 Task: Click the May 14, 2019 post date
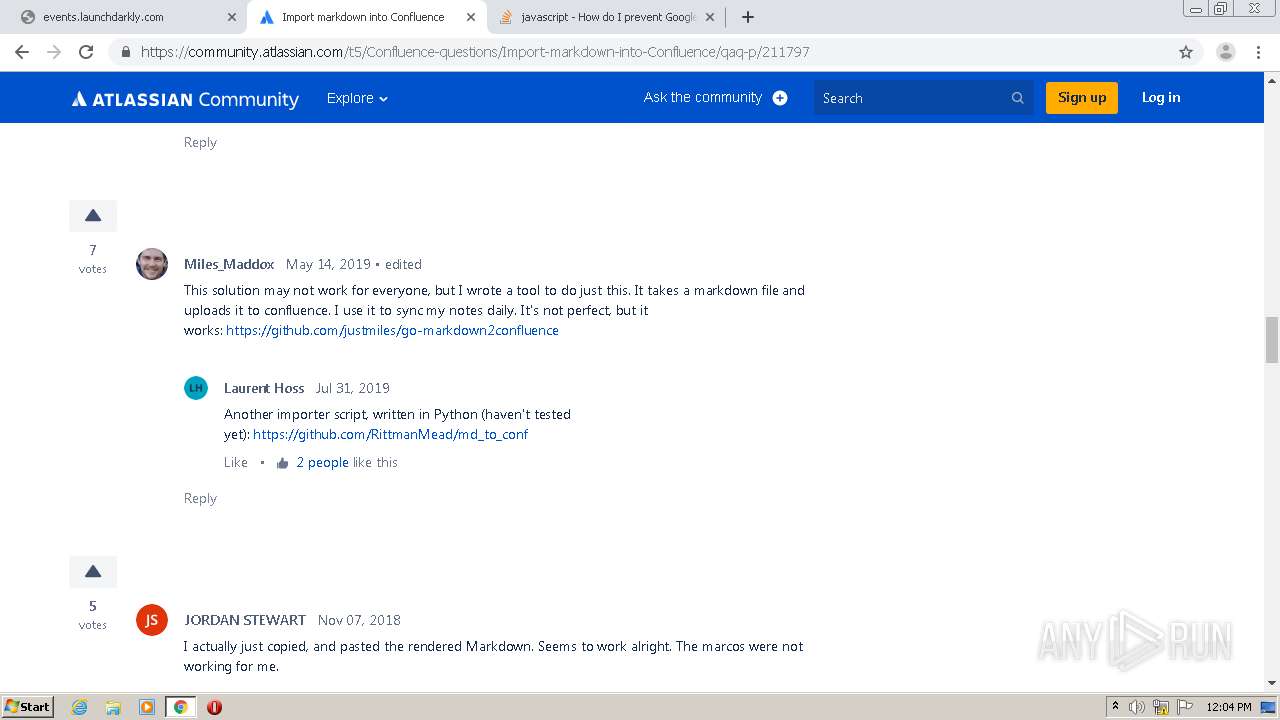point(328,264)
